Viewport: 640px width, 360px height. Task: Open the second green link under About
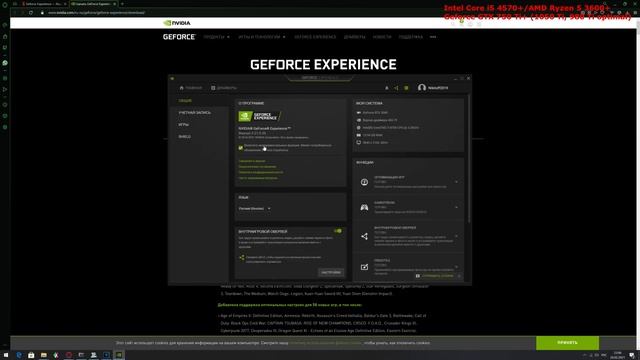tap(257, 167)
